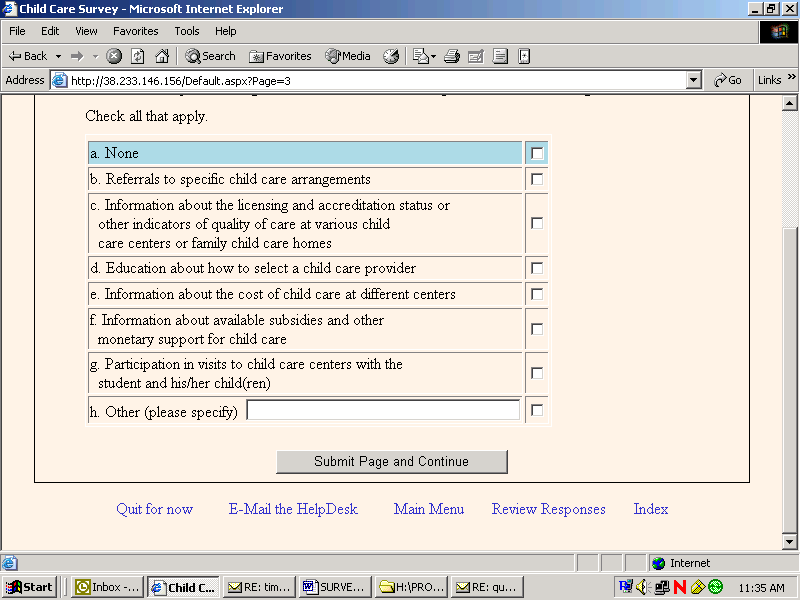Check the 'a. None' checkbox
The width and height of the screenshot is (800, 600).
click(537, 153)
